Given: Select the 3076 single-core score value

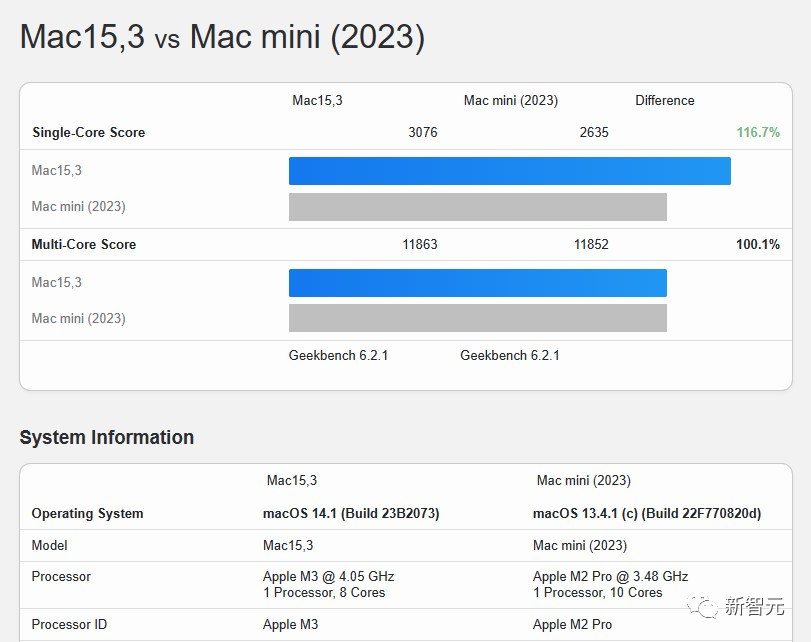Looking at the screenshot, I should pos(422,132).
